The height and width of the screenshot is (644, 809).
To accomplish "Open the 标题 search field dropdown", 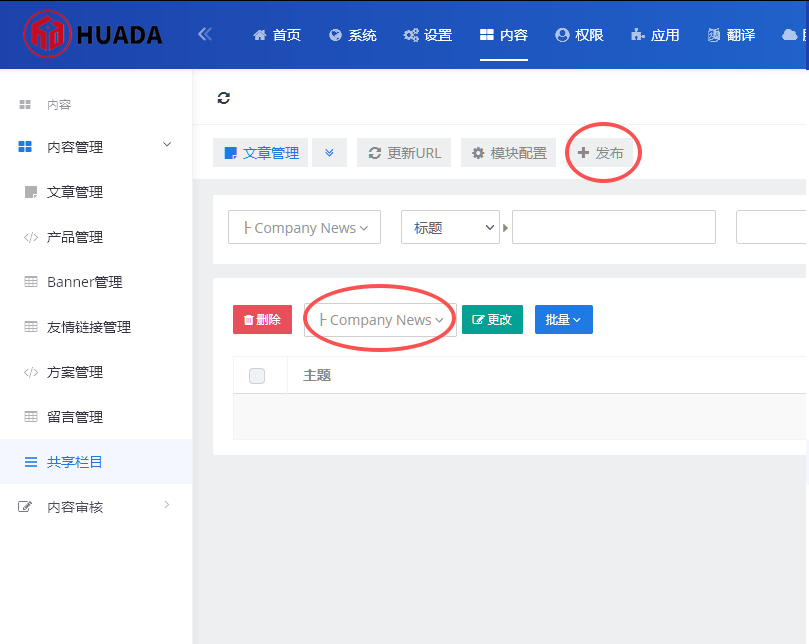I will [x=450, y=227].
